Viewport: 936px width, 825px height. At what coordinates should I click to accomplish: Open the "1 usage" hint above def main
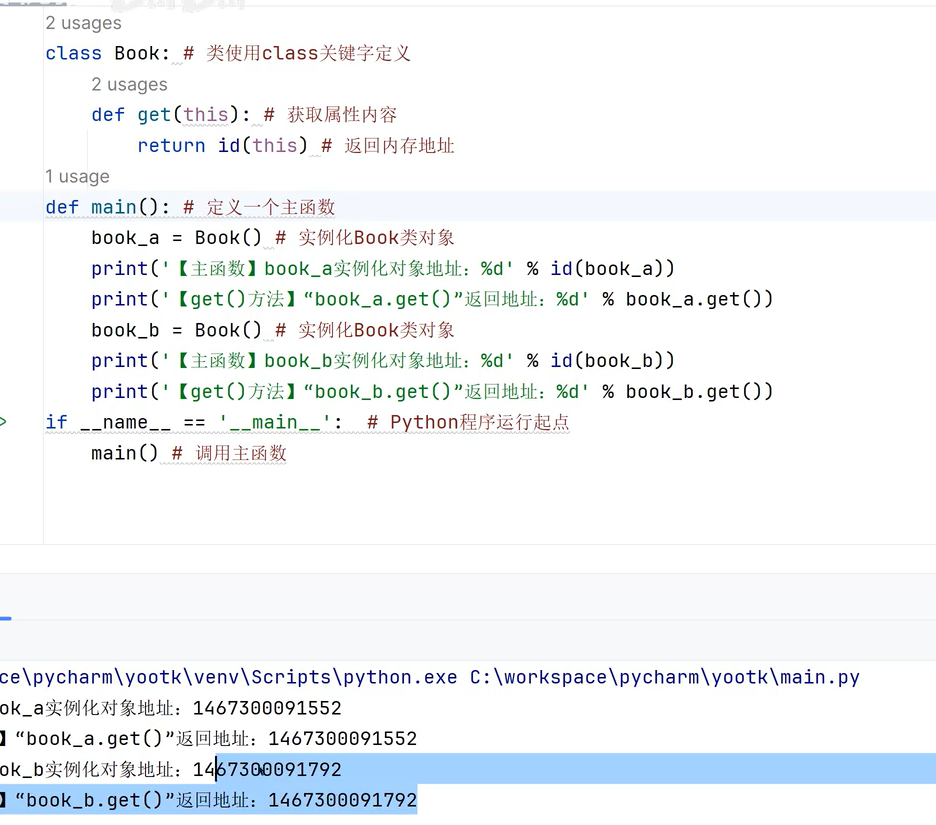(78, 176)
